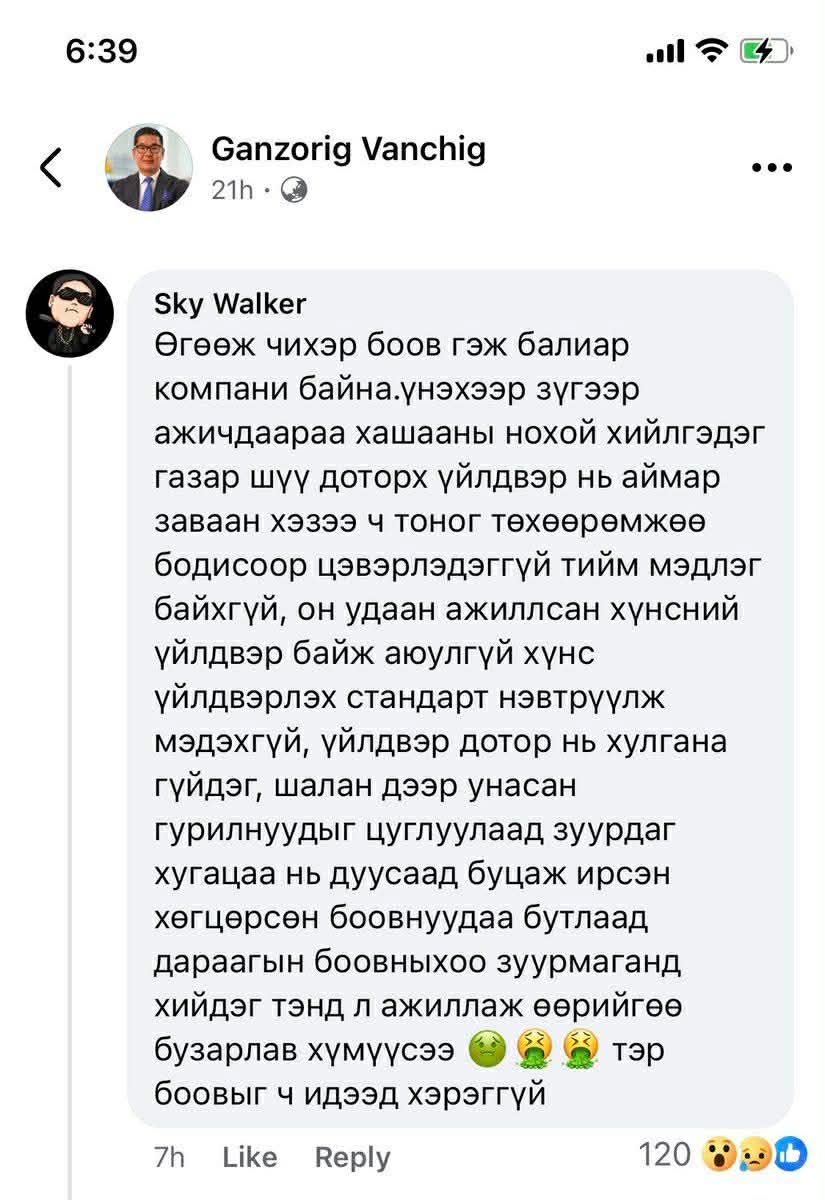Reply to the Sky Walker comment
This screenshot has height=1200, width=825.
[x=352, y=1157]
